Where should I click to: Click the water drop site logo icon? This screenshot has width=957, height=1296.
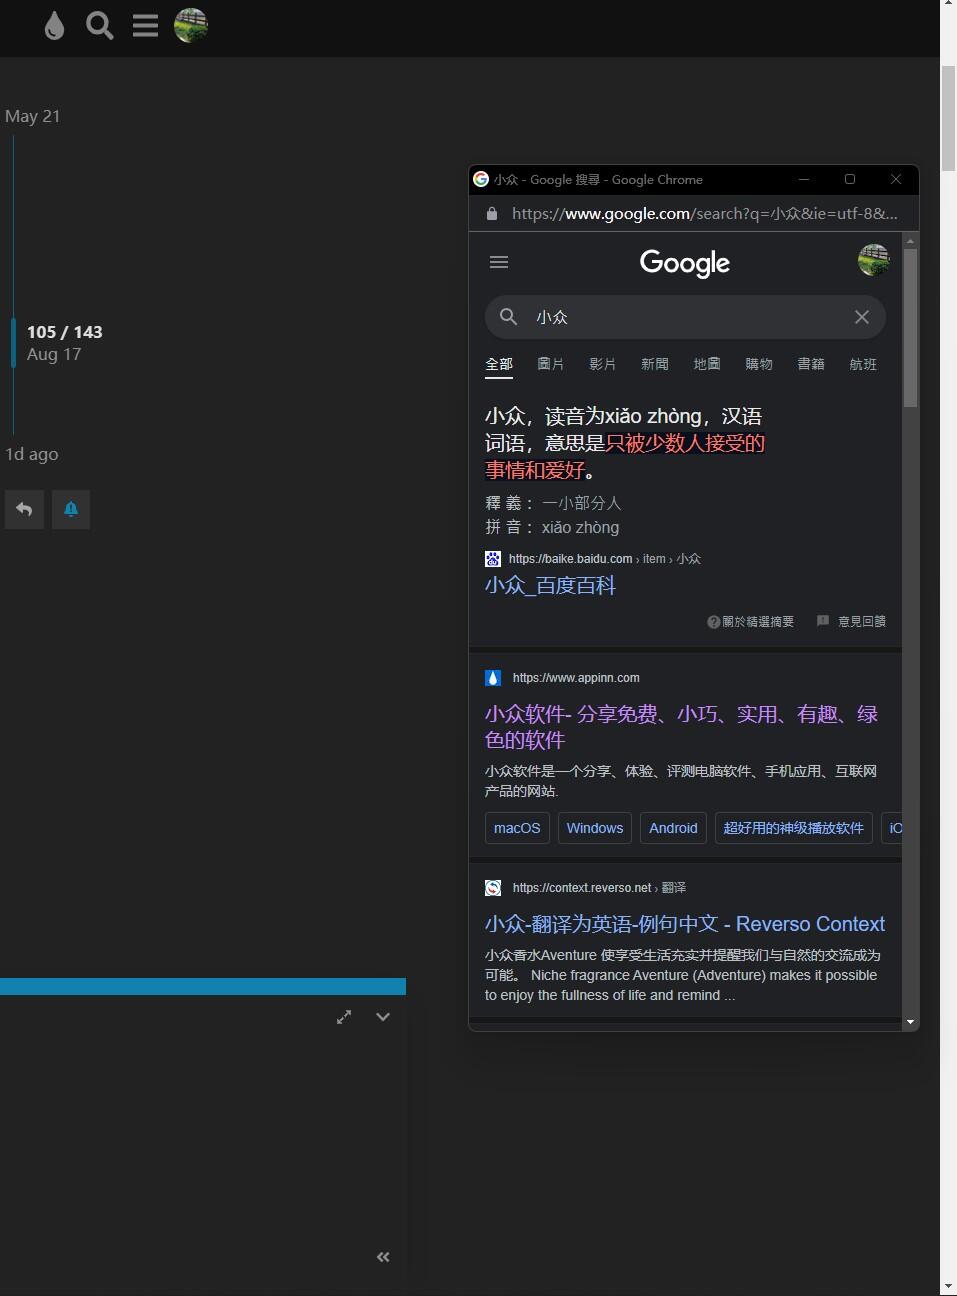[54, 26]
